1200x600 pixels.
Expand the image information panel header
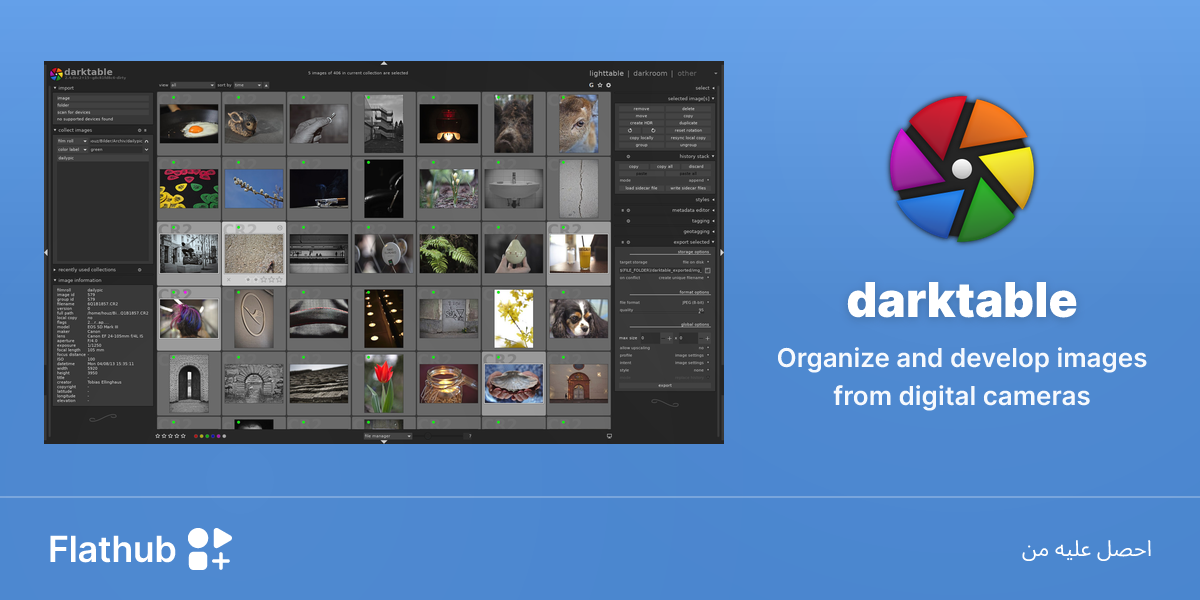(x=79, y=280)
